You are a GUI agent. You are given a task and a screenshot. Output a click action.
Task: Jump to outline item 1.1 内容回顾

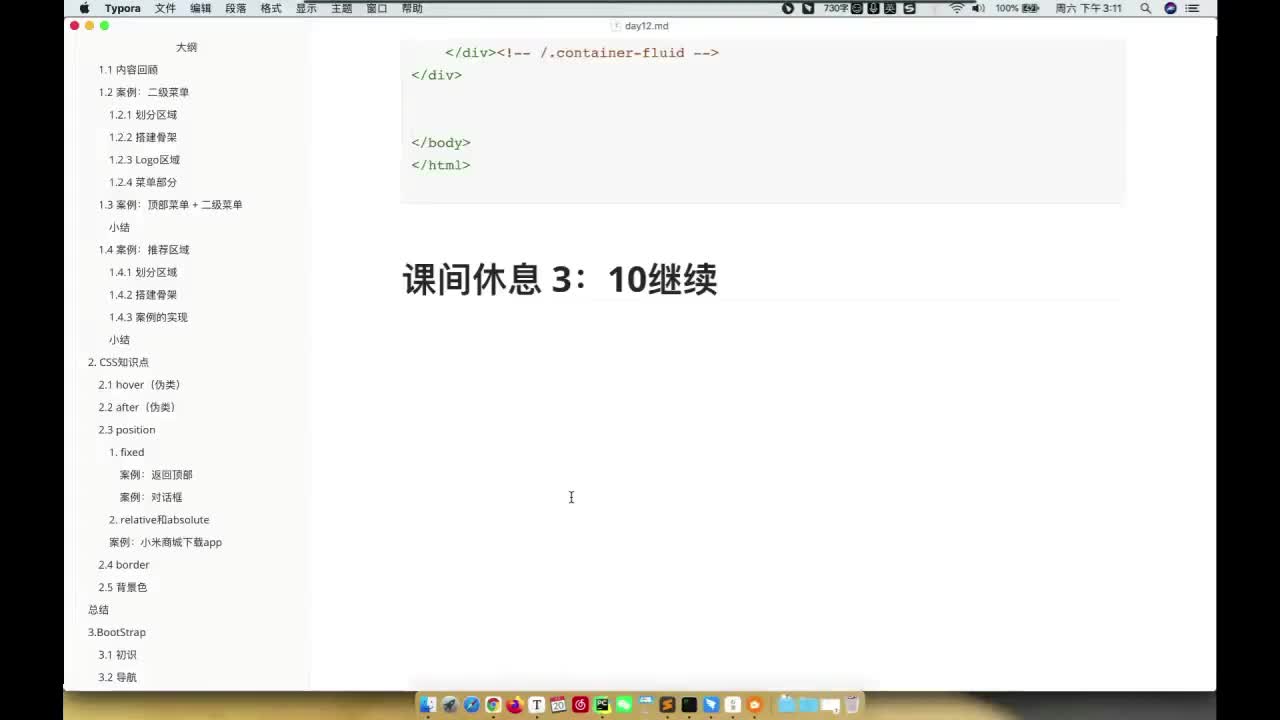128,70
